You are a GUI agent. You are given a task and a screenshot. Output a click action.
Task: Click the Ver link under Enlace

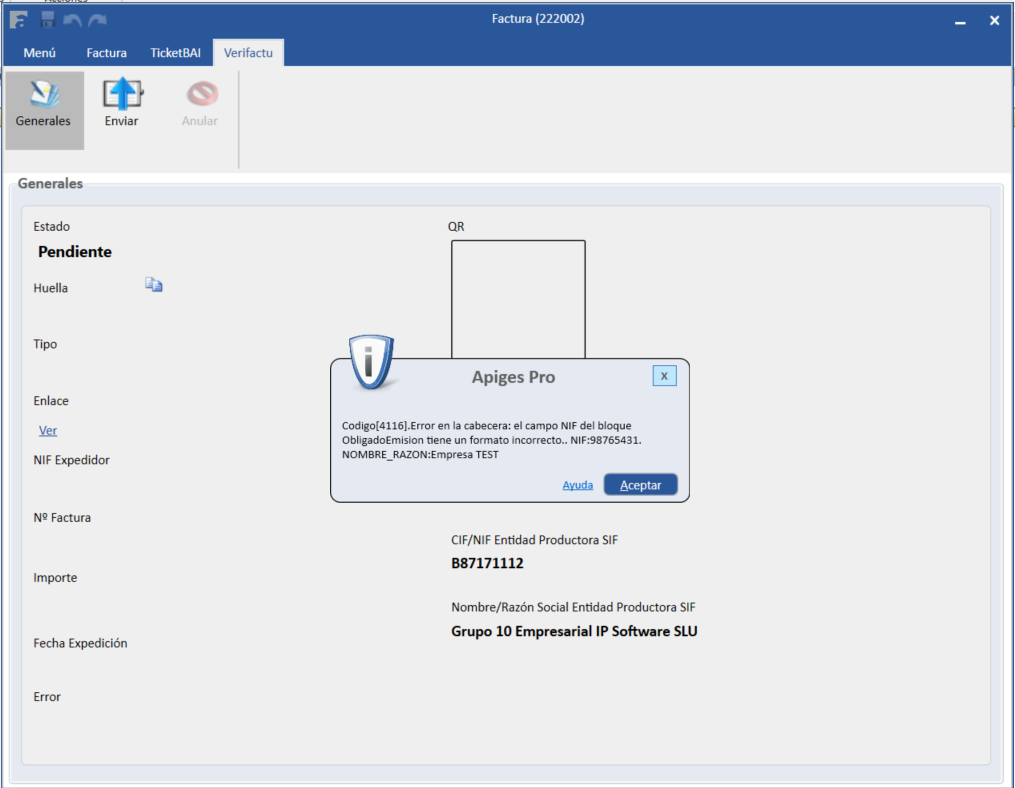pos(48,431)
